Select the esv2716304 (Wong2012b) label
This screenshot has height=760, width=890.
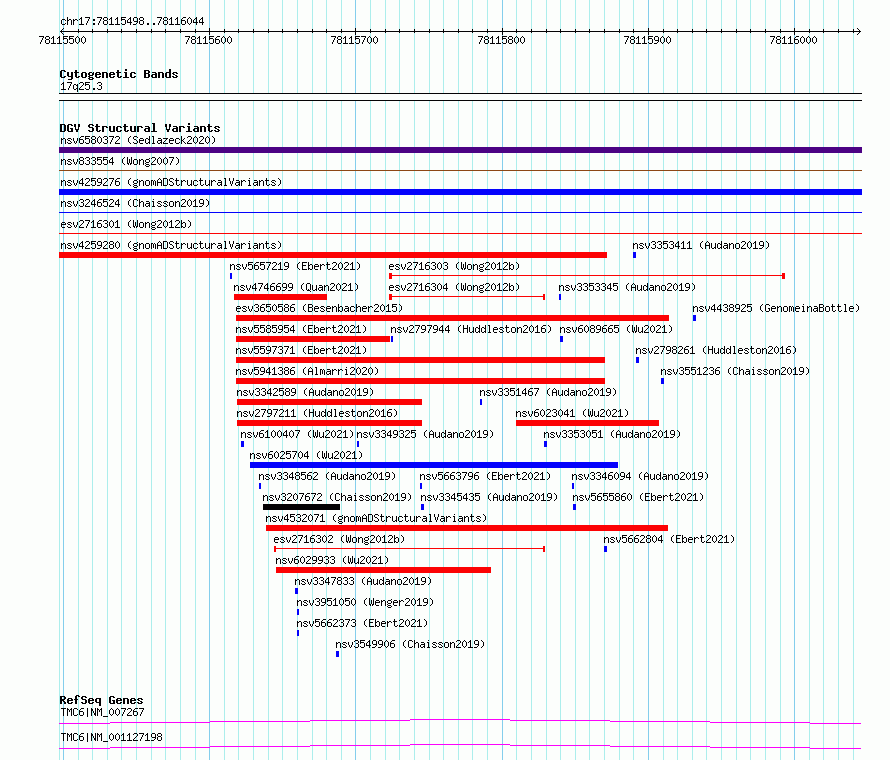point(454,287)
